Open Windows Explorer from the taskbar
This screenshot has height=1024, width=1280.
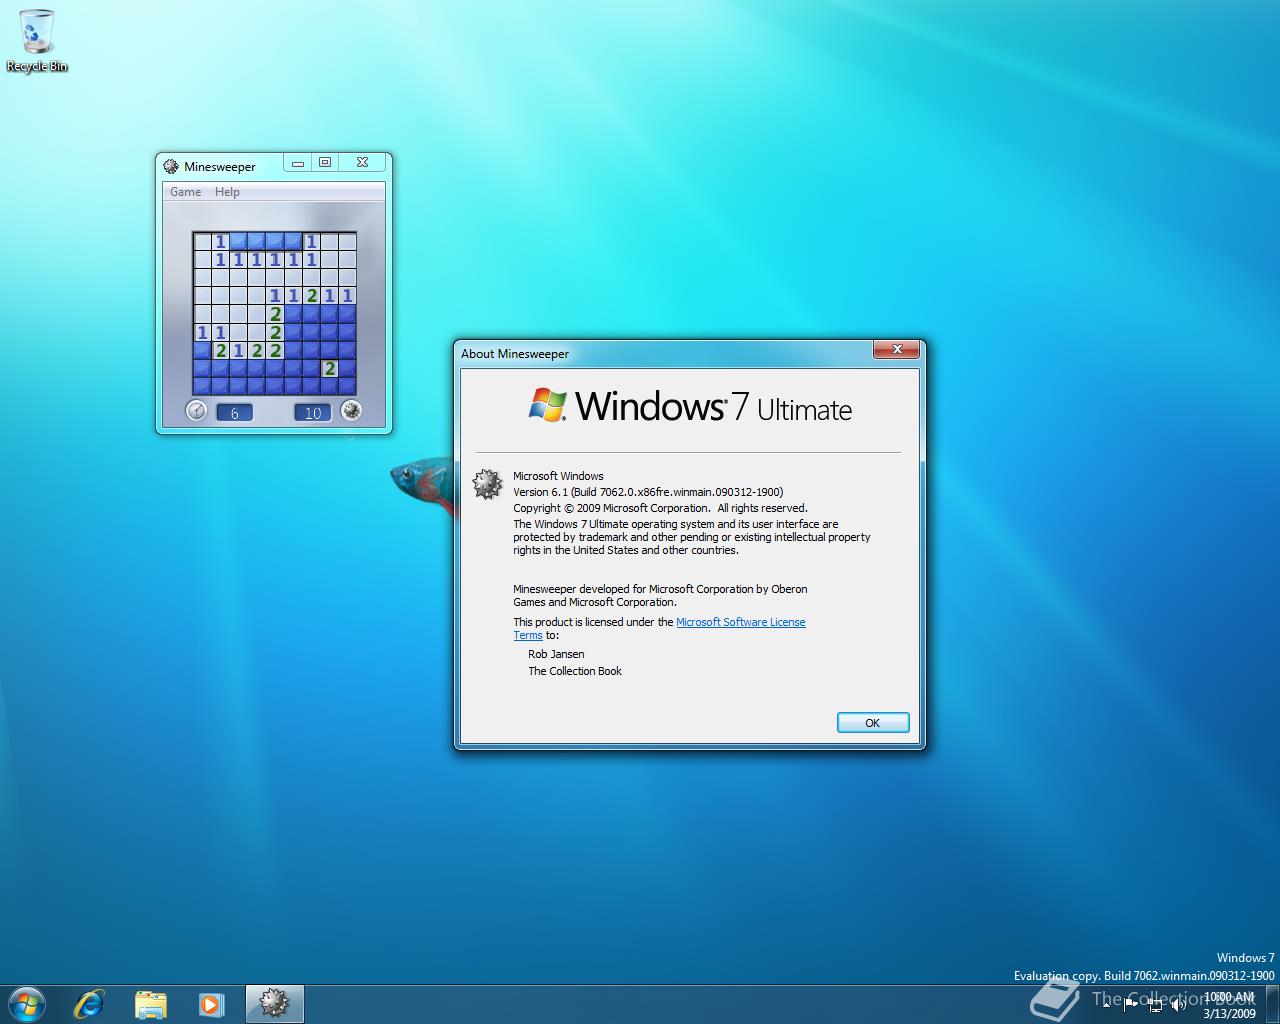click(150, 1003)
